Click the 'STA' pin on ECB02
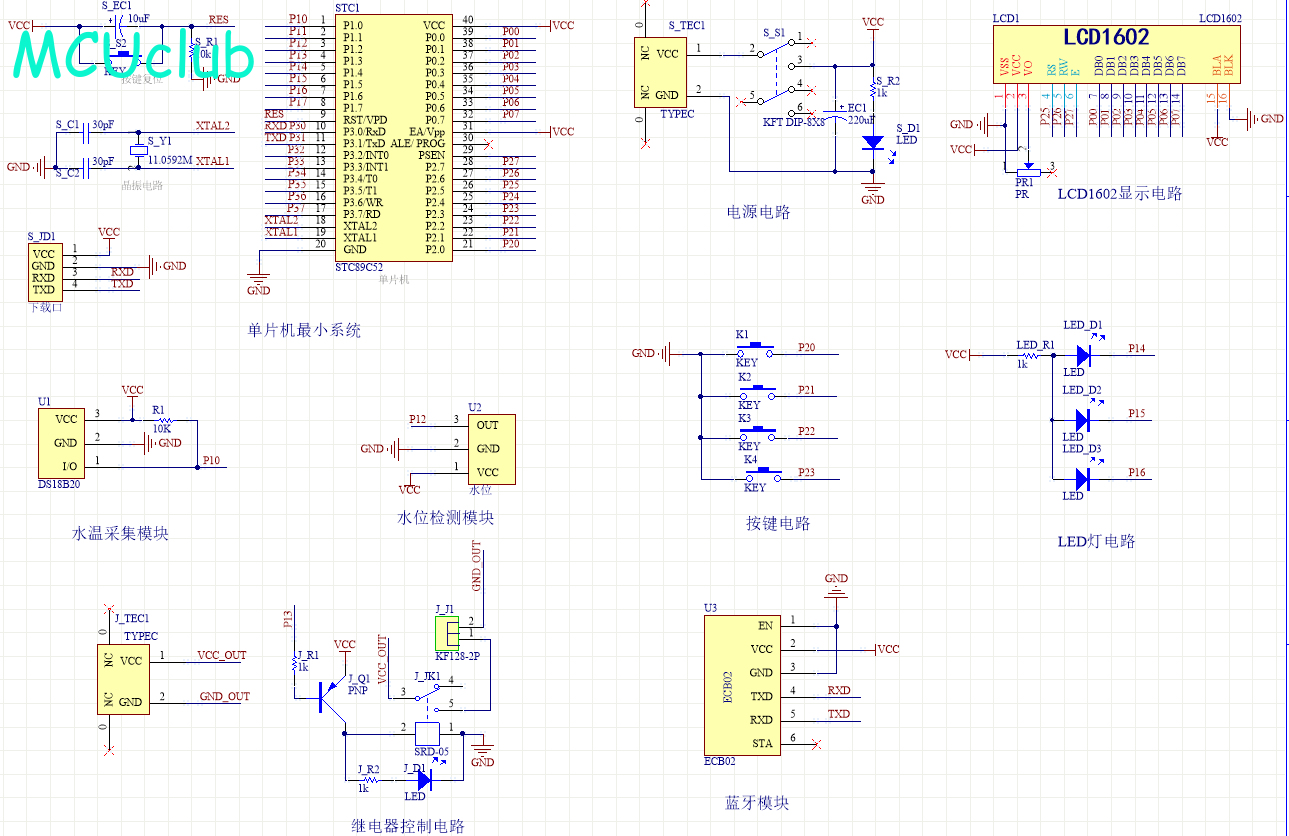This screenshot has height=836, width=1289. point(762,743)
